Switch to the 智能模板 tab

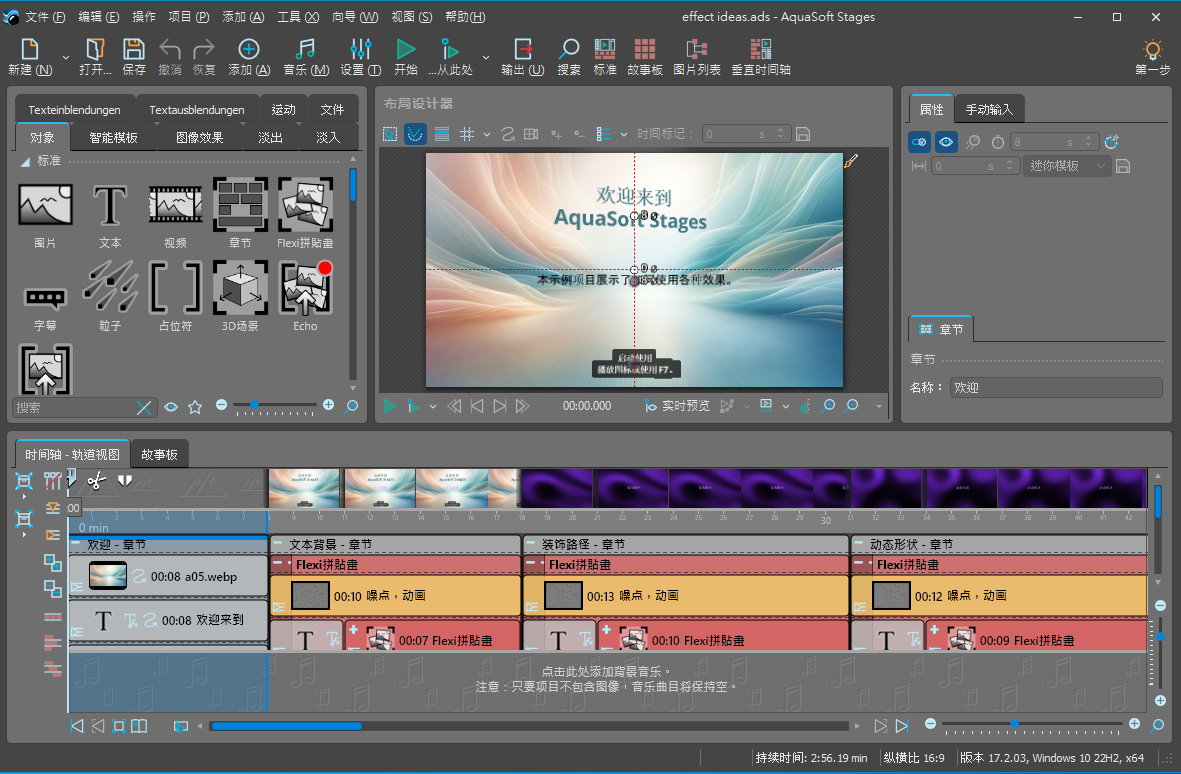pos(113,138)
